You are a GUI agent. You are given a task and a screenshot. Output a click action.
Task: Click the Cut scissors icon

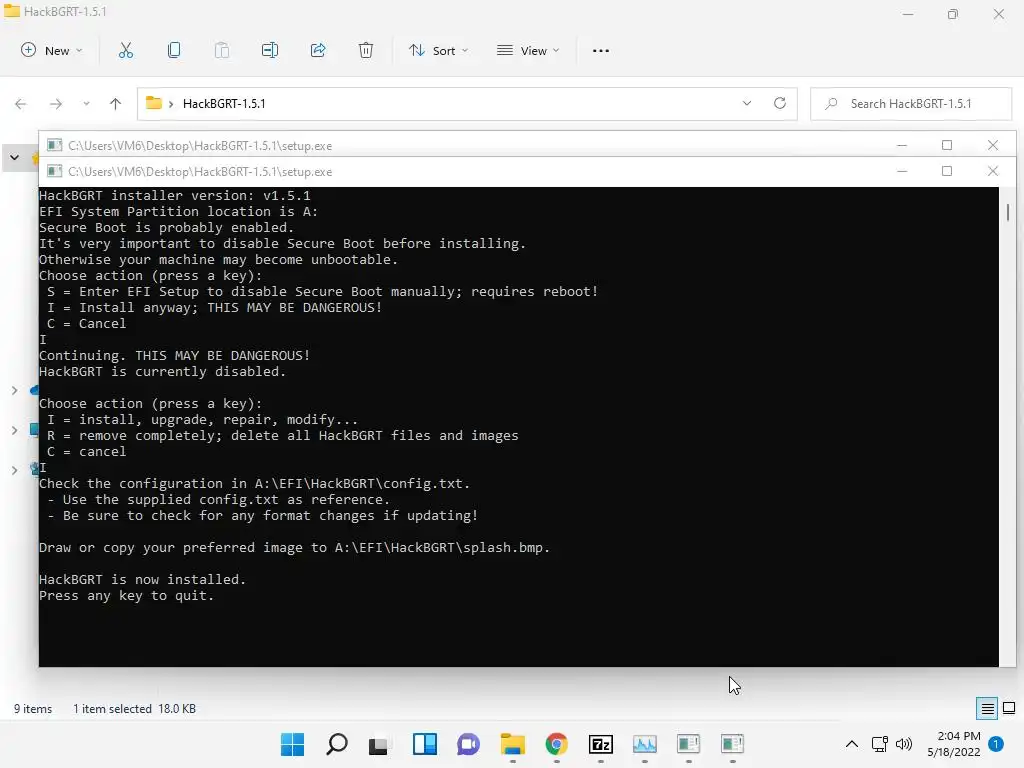pos(126,50)
